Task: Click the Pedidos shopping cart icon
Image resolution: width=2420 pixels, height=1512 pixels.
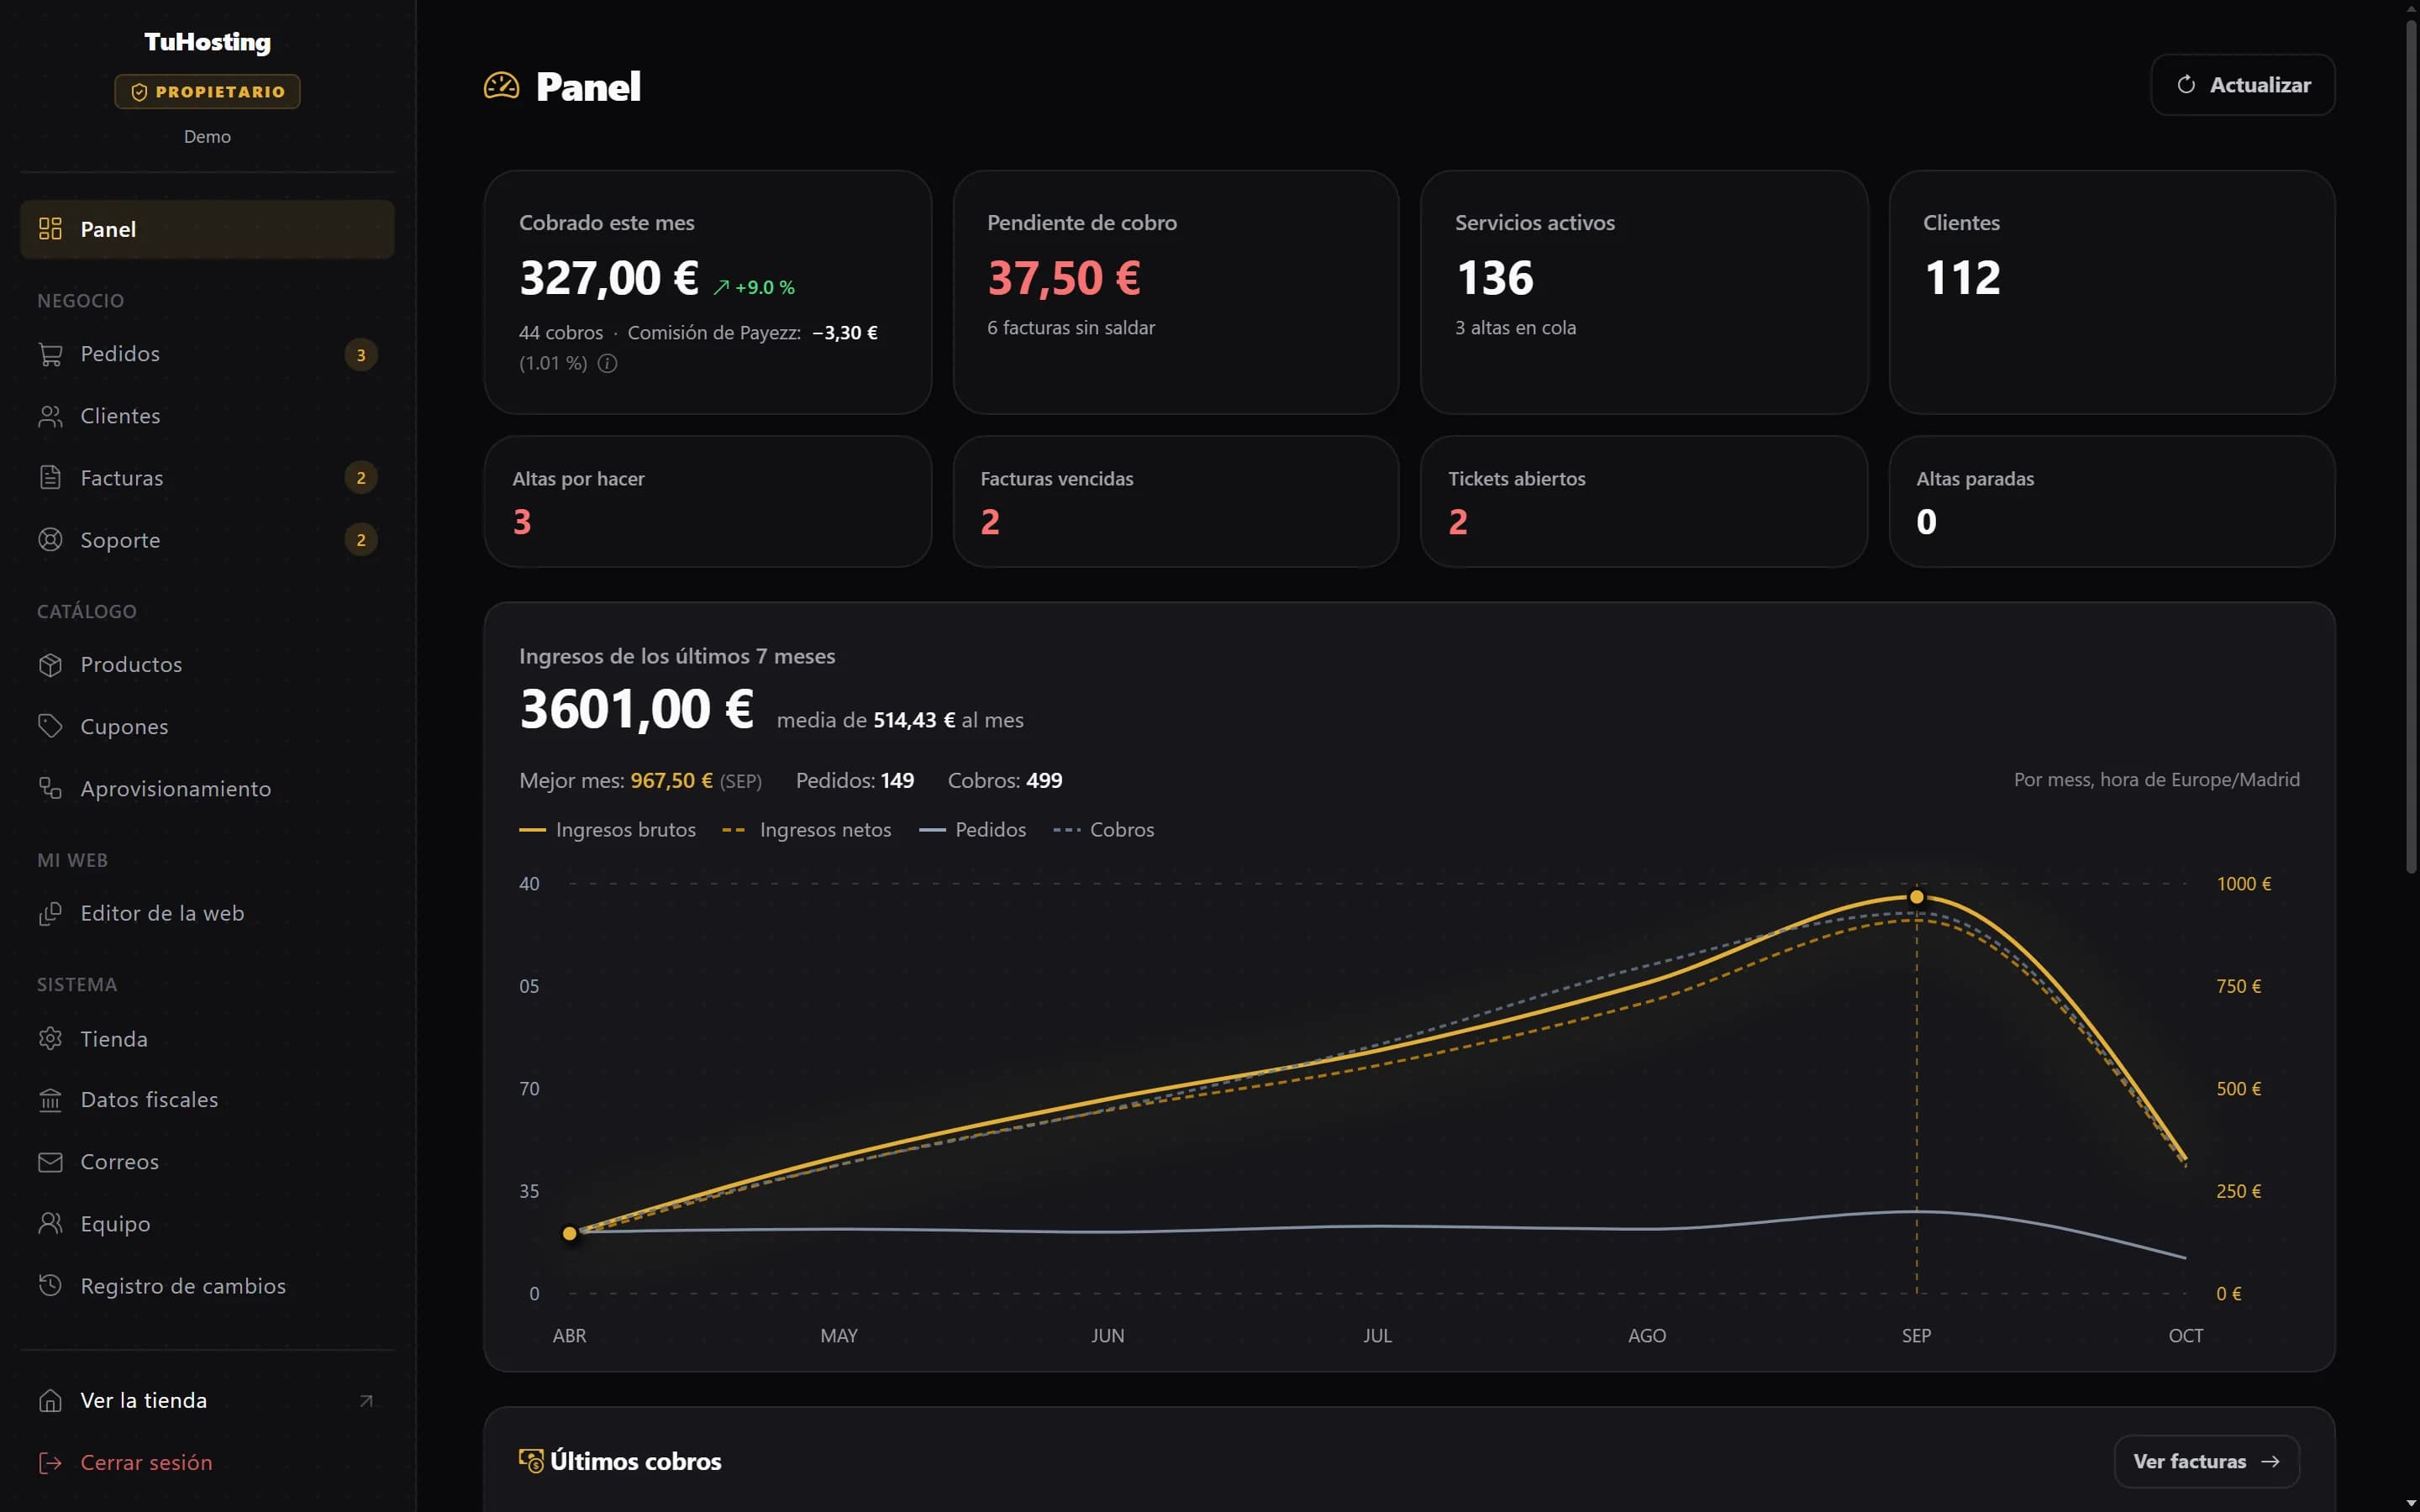Action: 50,354
